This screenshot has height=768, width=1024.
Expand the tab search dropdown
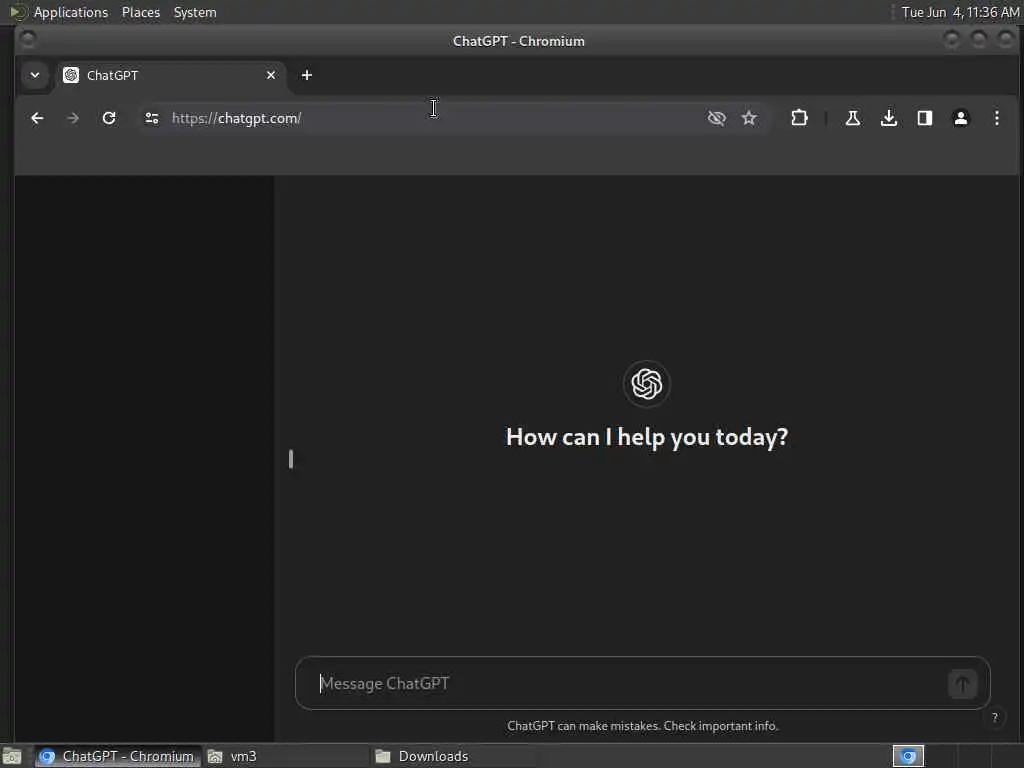coord(35,75)
